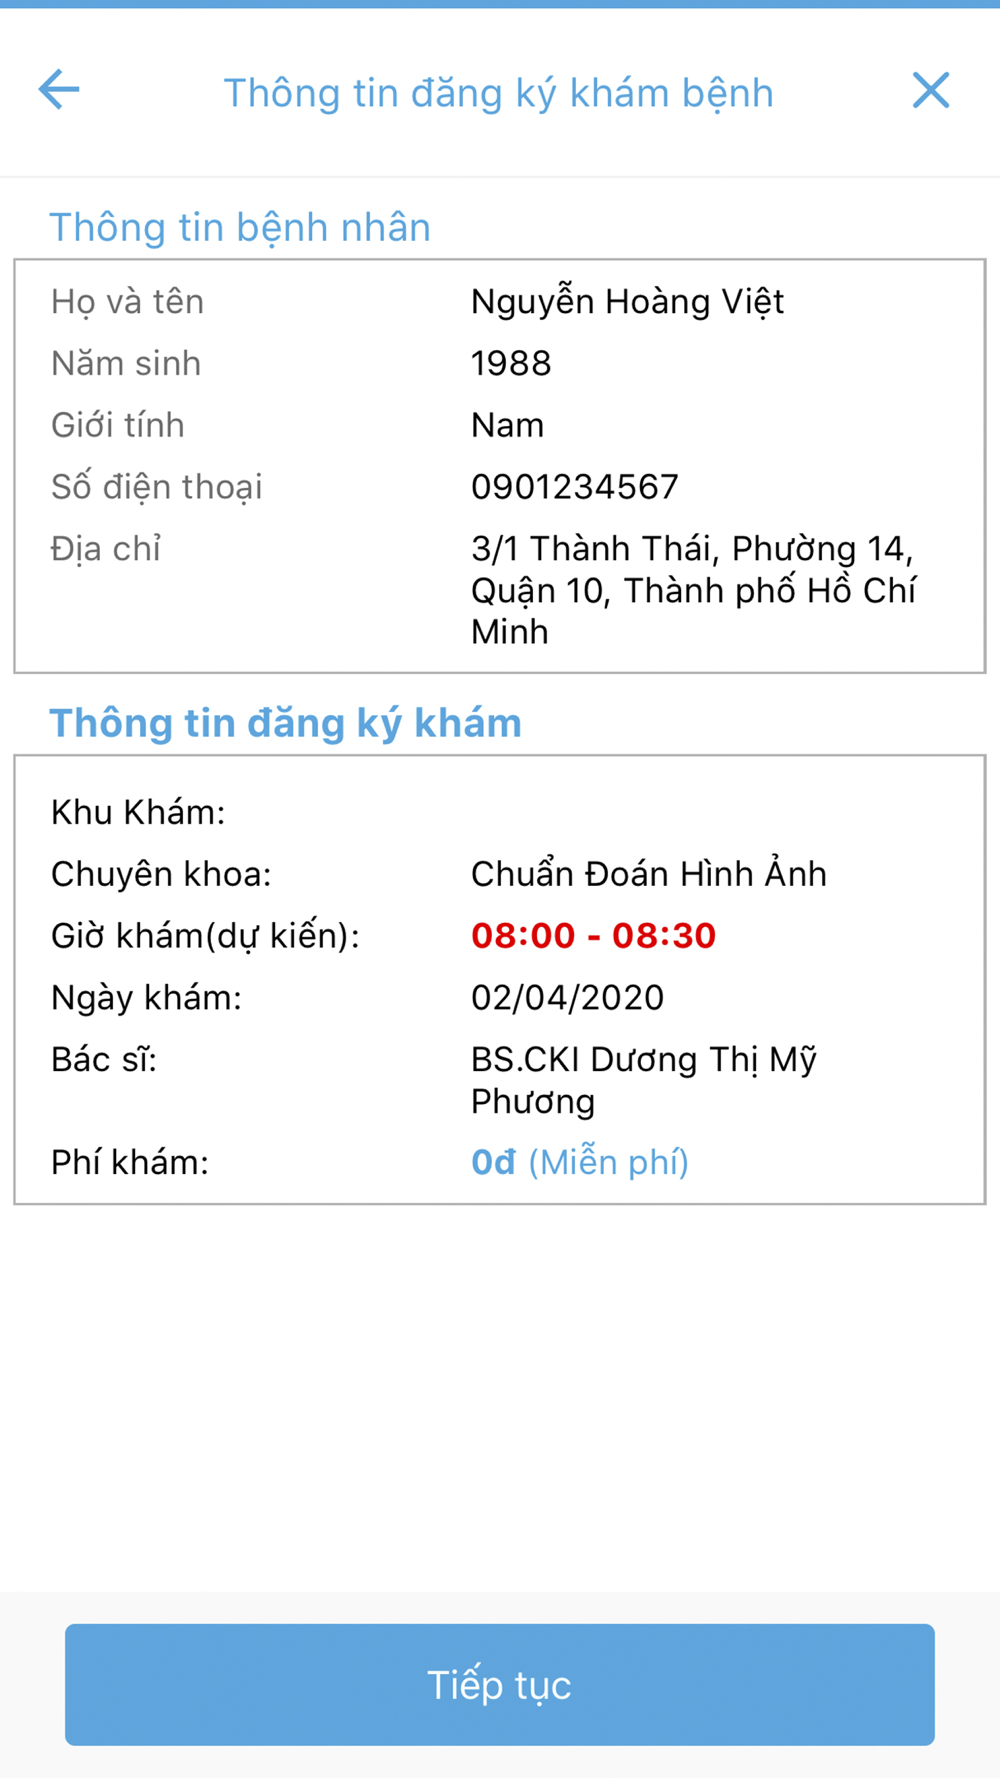Tap the Phí khám label

point(130,1163)
